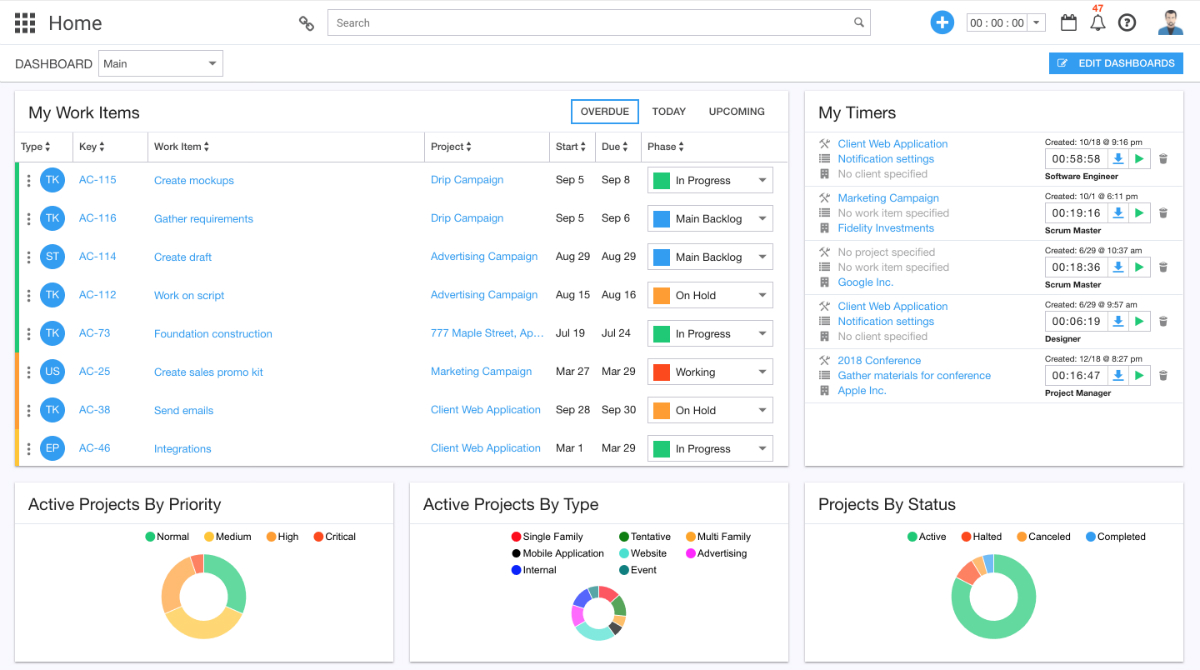Open the Dashboard selector showing Main
The image size is (1200, 670).
coord(161,64)
